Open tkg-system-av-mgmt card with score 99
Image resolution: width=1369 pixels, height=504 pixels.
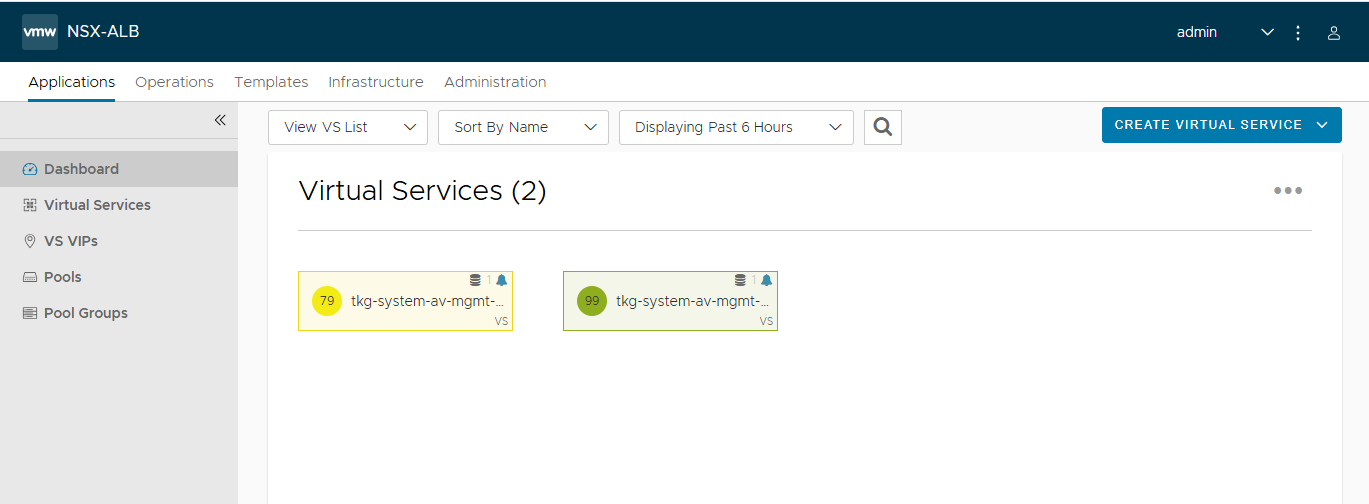pyautogui.click(x=670, y=300)
